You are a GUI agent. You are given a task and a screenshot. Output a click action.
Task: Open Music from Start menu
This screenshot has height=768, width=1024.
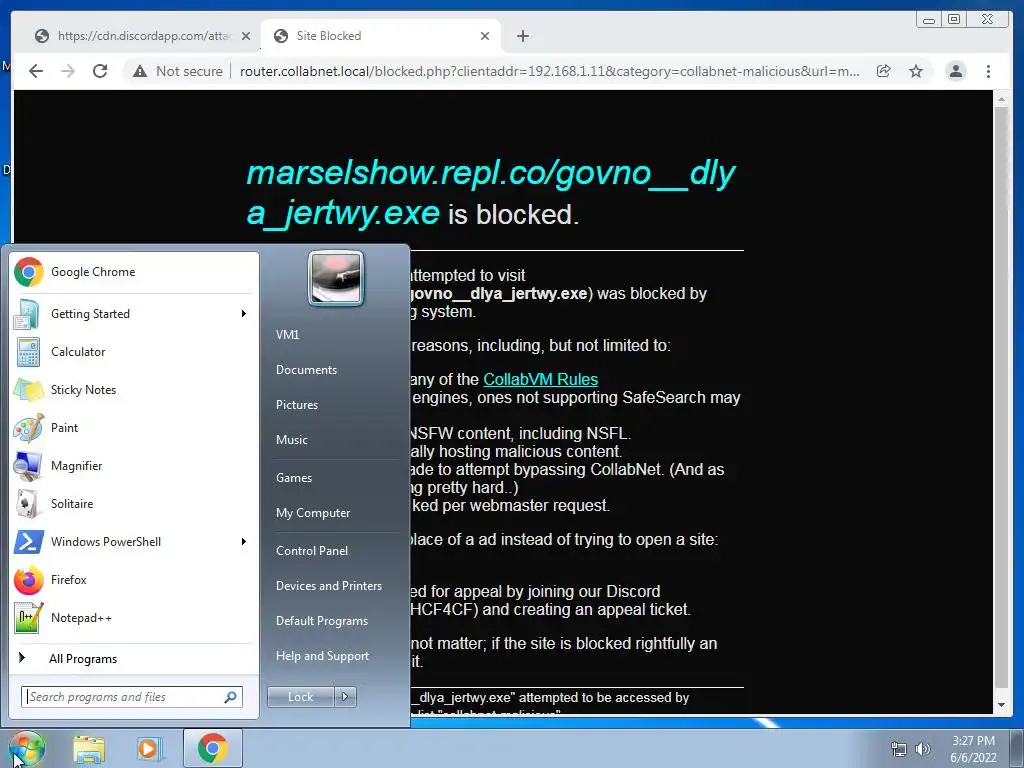coord(292,440)
